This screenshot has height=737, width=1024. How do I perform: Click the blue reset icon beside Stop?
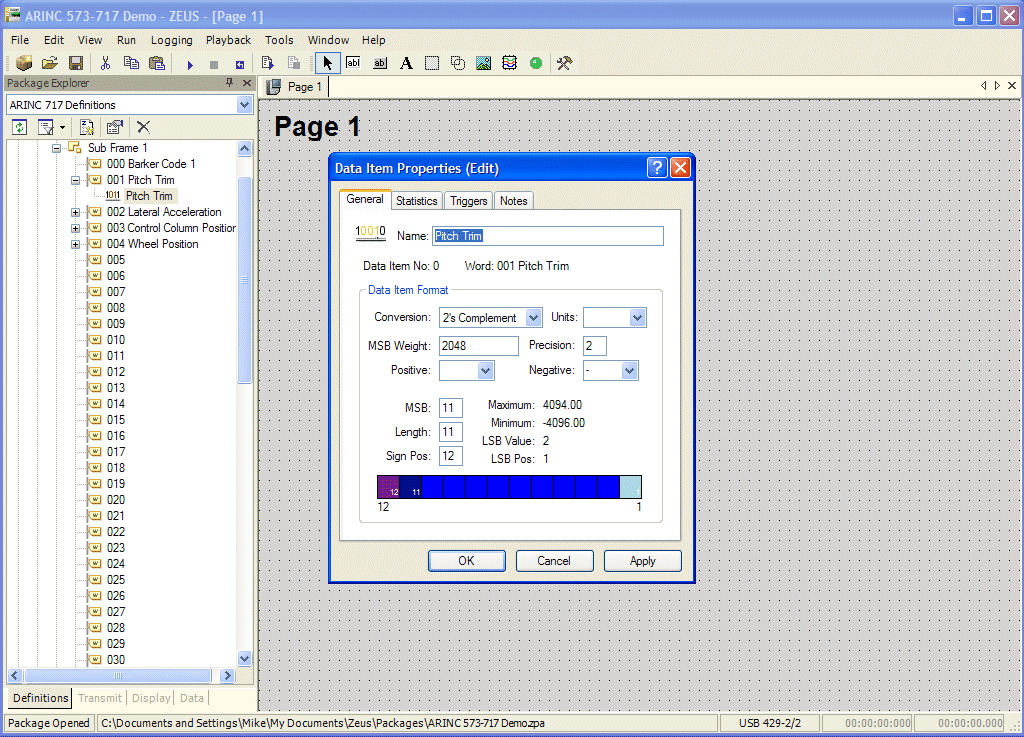240,65
